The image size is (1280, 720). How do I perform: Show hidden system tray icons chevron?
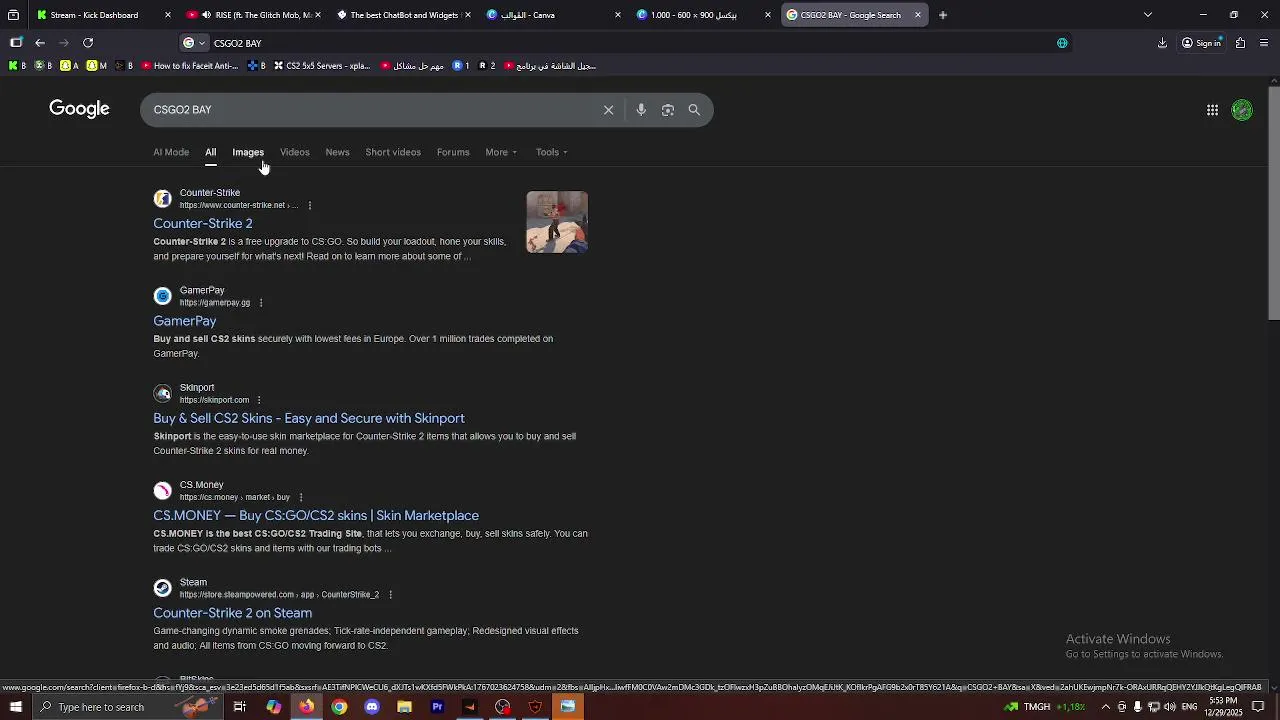1105,707
